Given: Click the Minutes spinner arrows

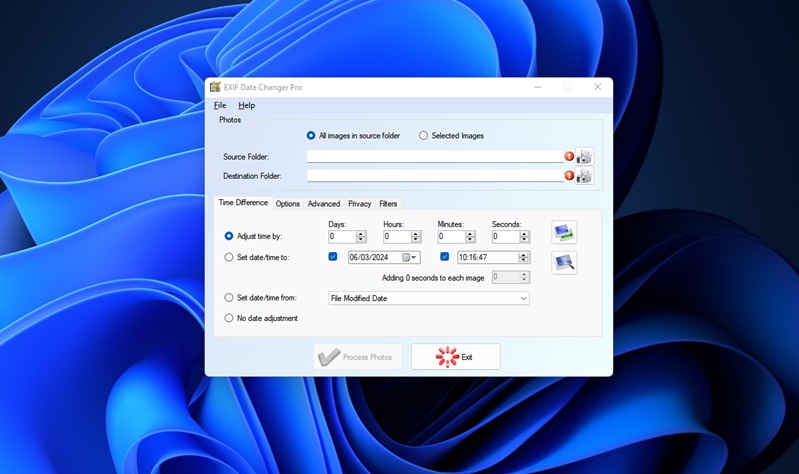Looking at the screenshot, I should coord(470,236).
